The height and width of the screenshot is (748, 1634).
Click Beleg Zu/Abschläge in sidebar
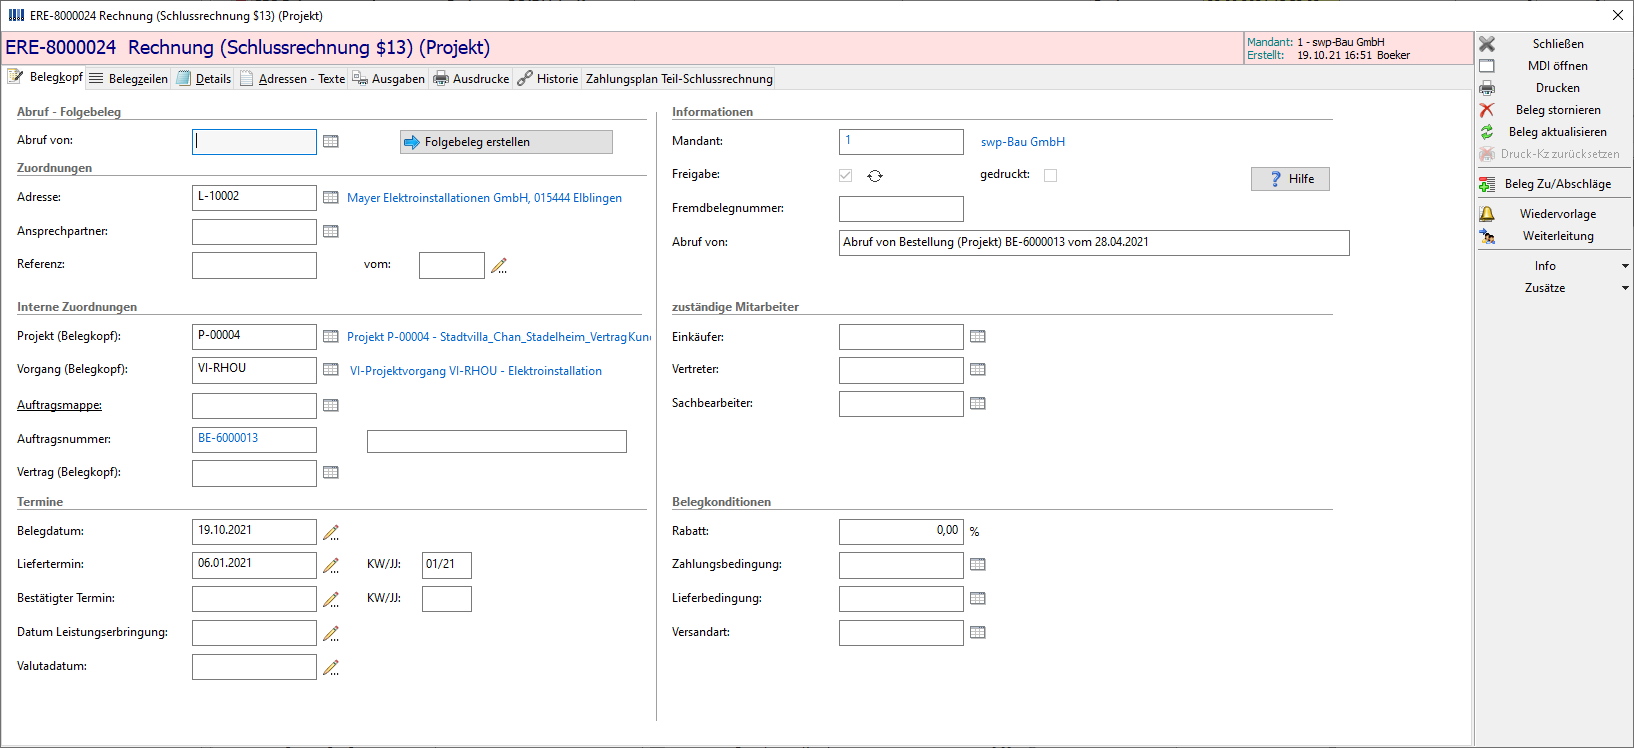(1557, 184)
